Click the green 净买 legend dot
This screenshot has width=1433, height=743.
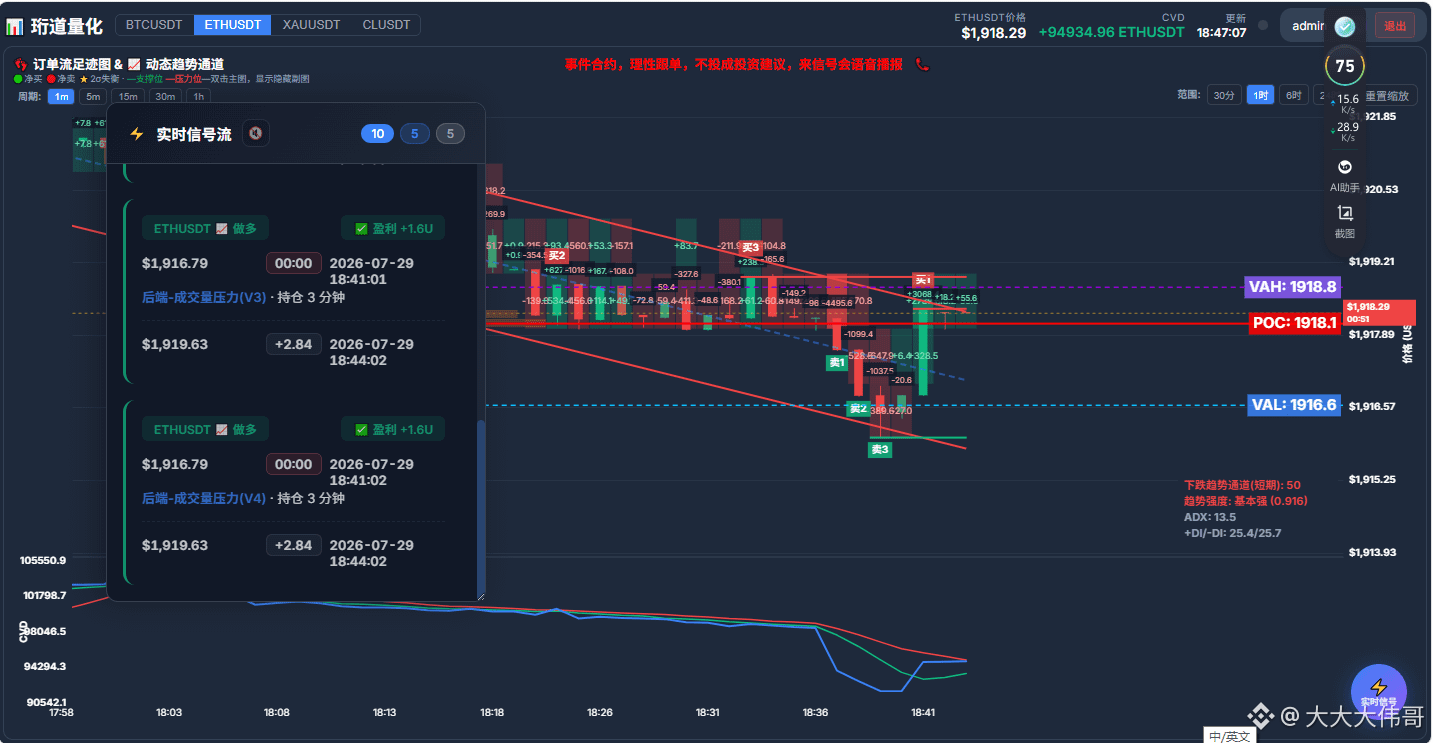18,78
